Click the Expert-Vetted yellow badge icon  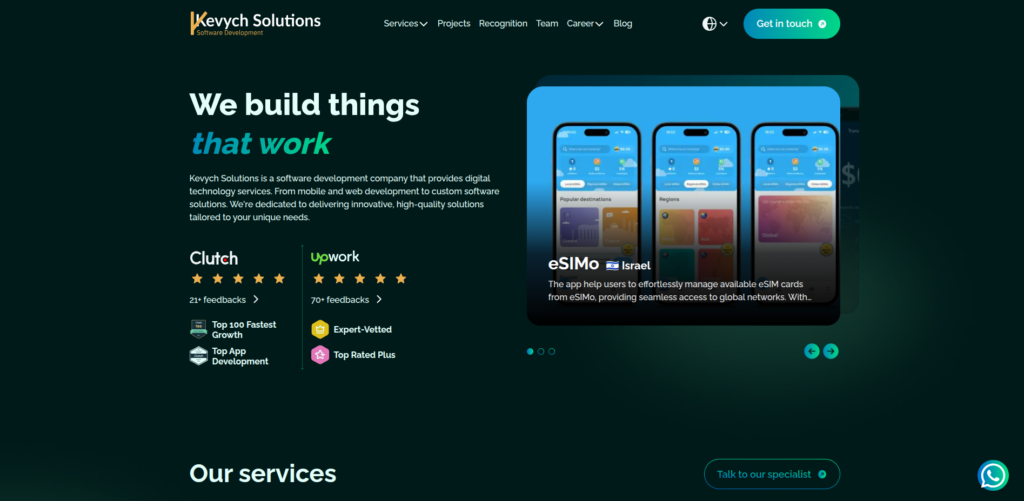(x=320, y=329)
